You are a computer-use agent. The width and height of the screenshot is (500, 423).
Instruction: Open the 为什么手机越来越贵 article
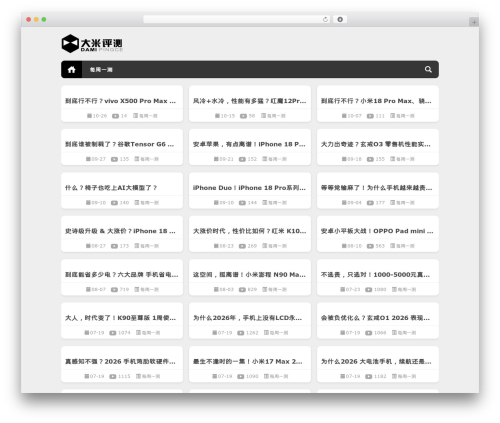pyautogui.click(x=376, y=188)
